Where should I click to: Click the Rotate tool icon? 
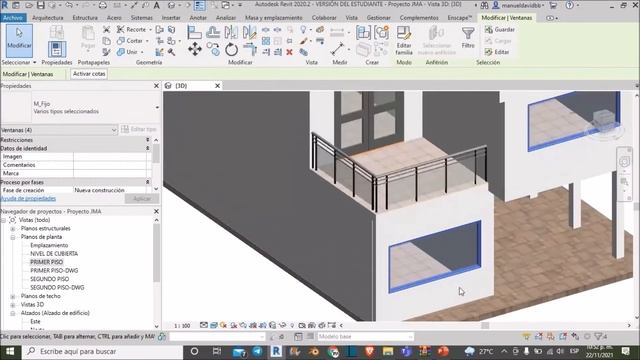(231, 49)
